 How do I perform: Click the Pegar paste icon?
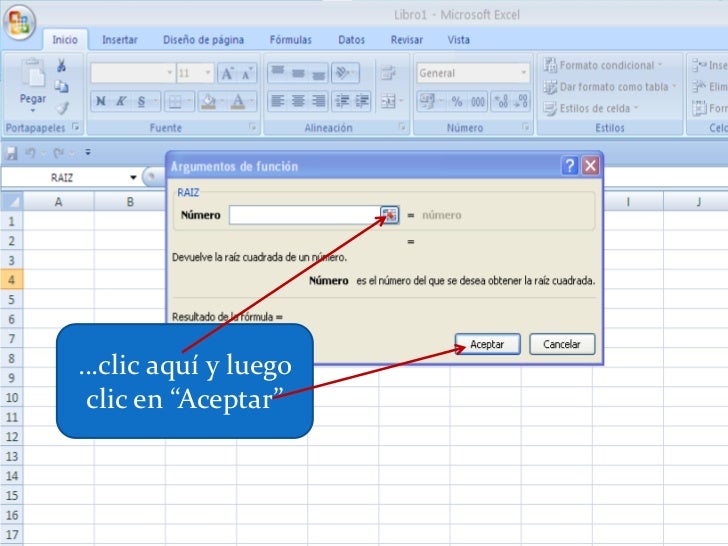[33, 74]
